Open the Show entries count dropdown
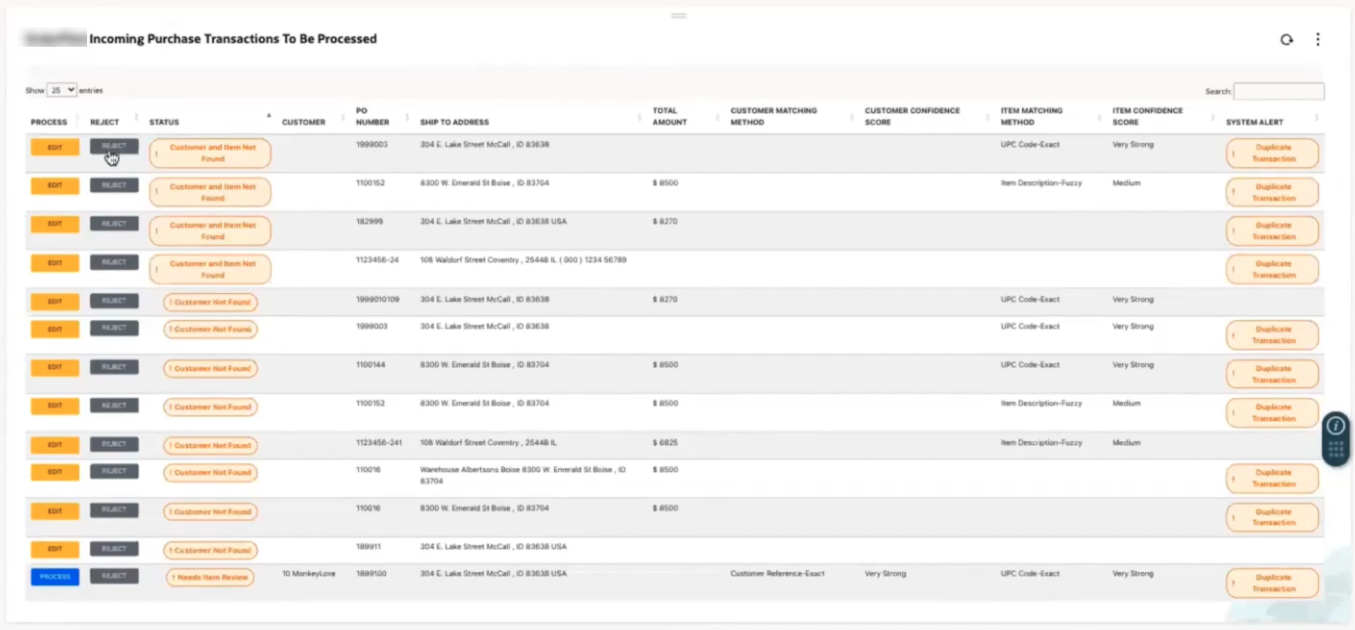Image resolution: width=1355 pixels, height=630 pixels. [x=62, y=90]
